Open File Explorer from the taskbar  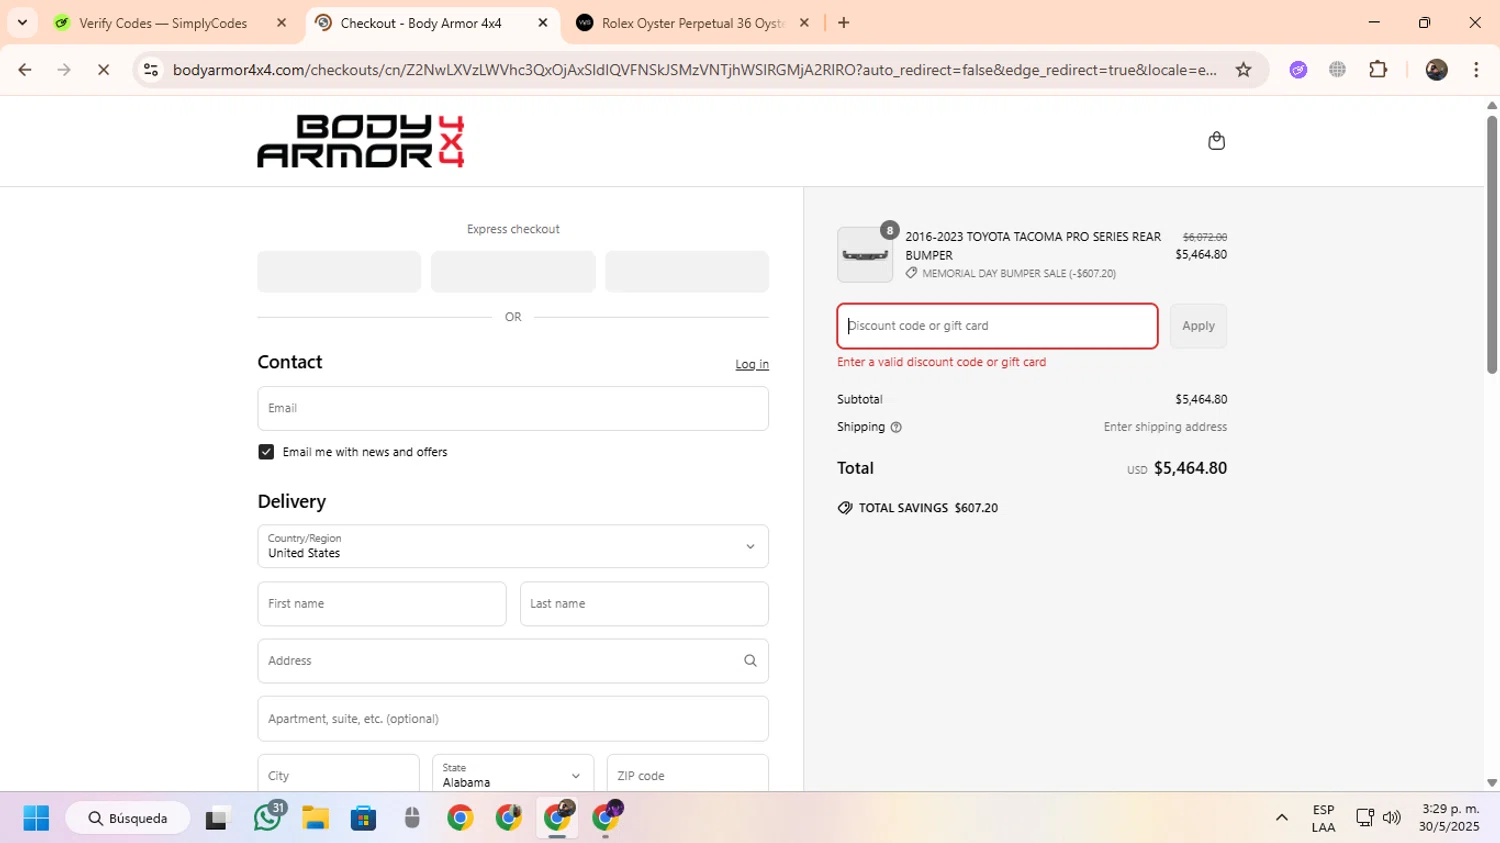[x=316, y=818]
